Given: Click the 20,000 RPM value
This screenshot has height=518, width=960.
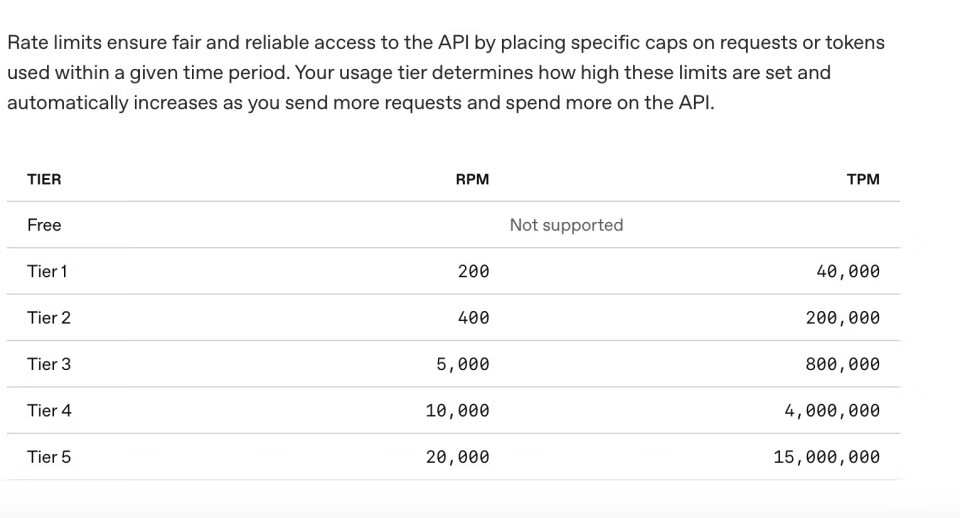Looking at the screenshot, I should coord(458,457).
